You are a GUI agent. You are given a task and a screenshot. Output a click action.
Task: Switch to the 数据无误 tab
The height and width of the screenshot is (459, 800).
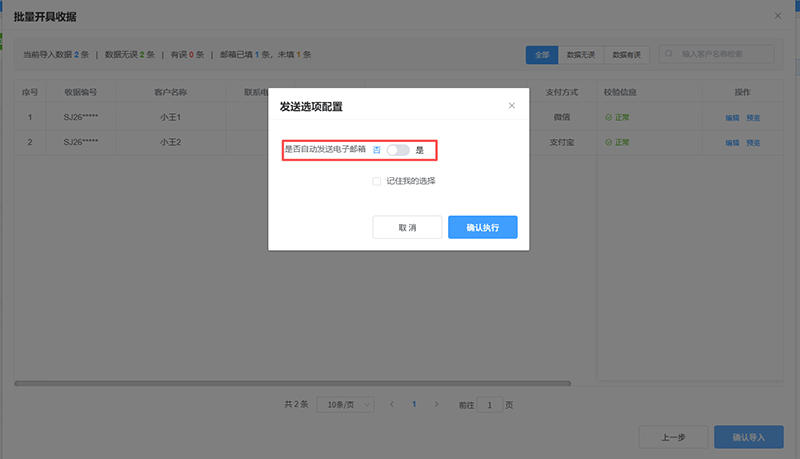coord(581,55)
